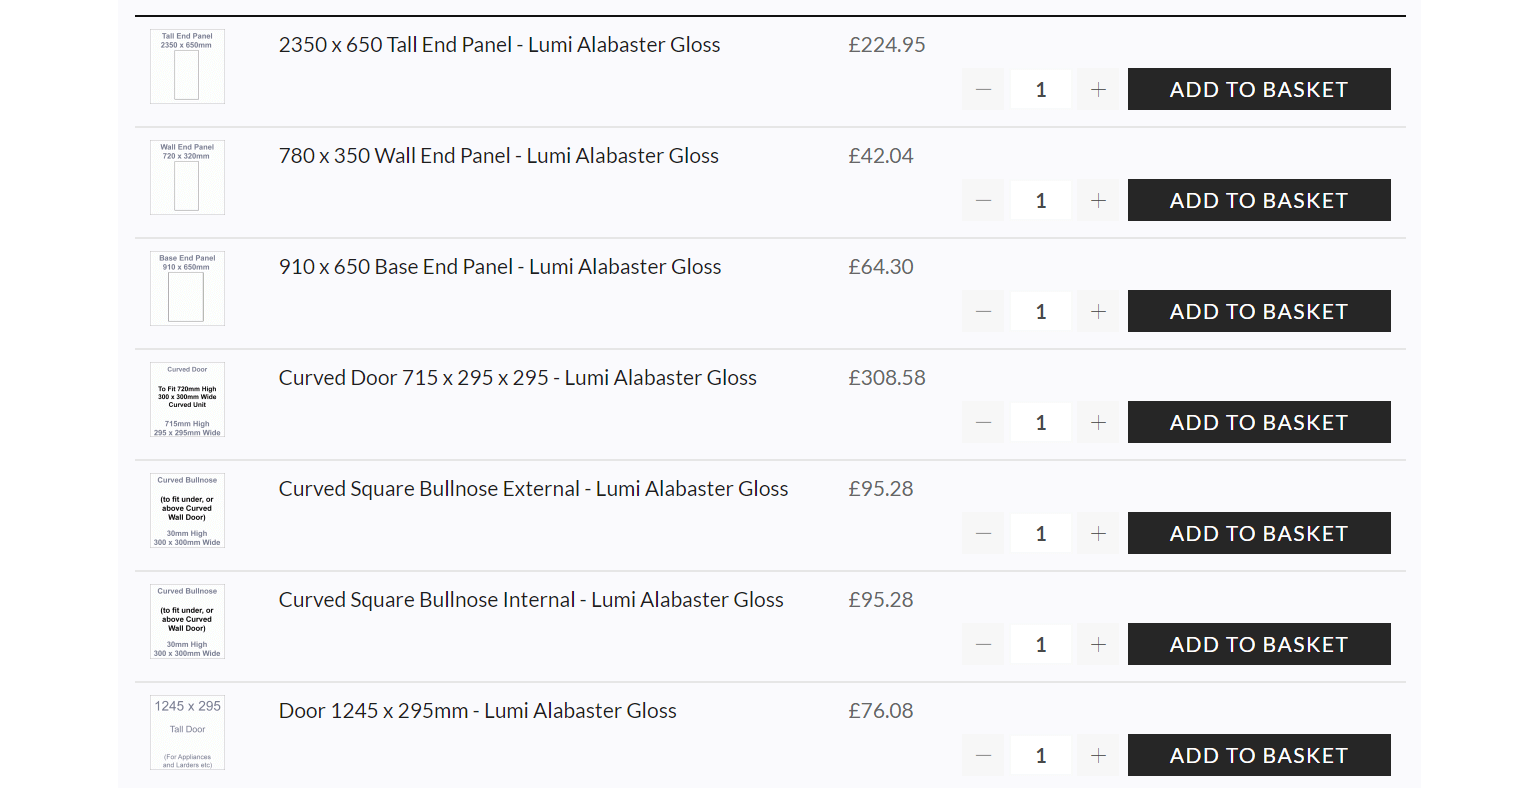Screen dimensions: 1540x788
Task: Click the plus icon for Door 1245 x 295mm
Action: pos(1098,755)
